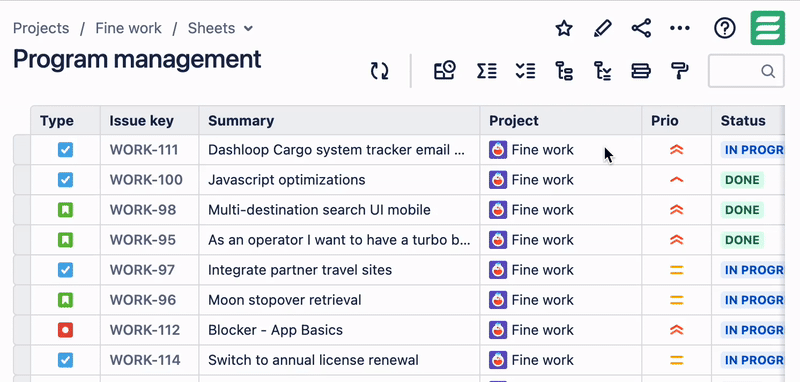Image resolution: width=800 pixels, height=382 pixels.
Task: Open issue WORK-100
Action: [146, 180]
